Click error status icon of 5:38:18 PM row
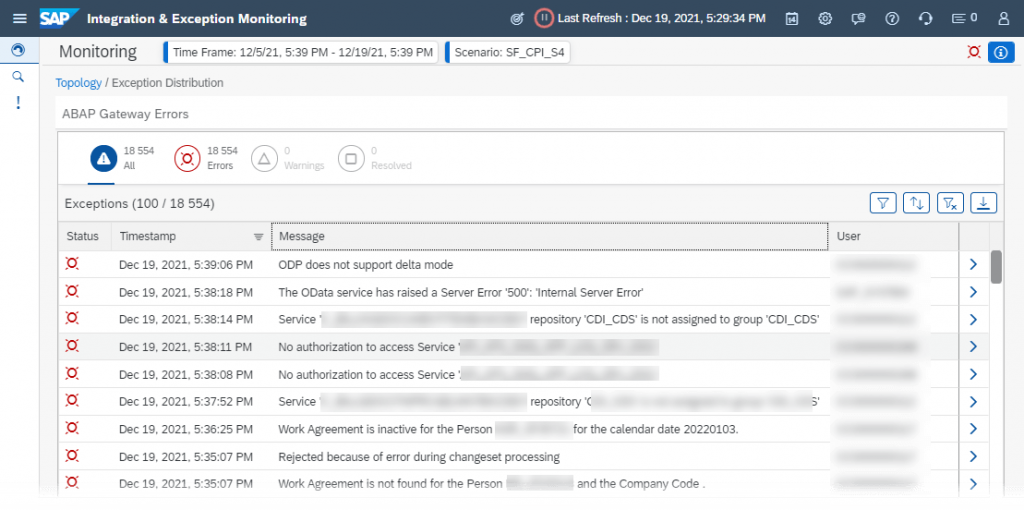The image size is (1024, 510). 72,291
